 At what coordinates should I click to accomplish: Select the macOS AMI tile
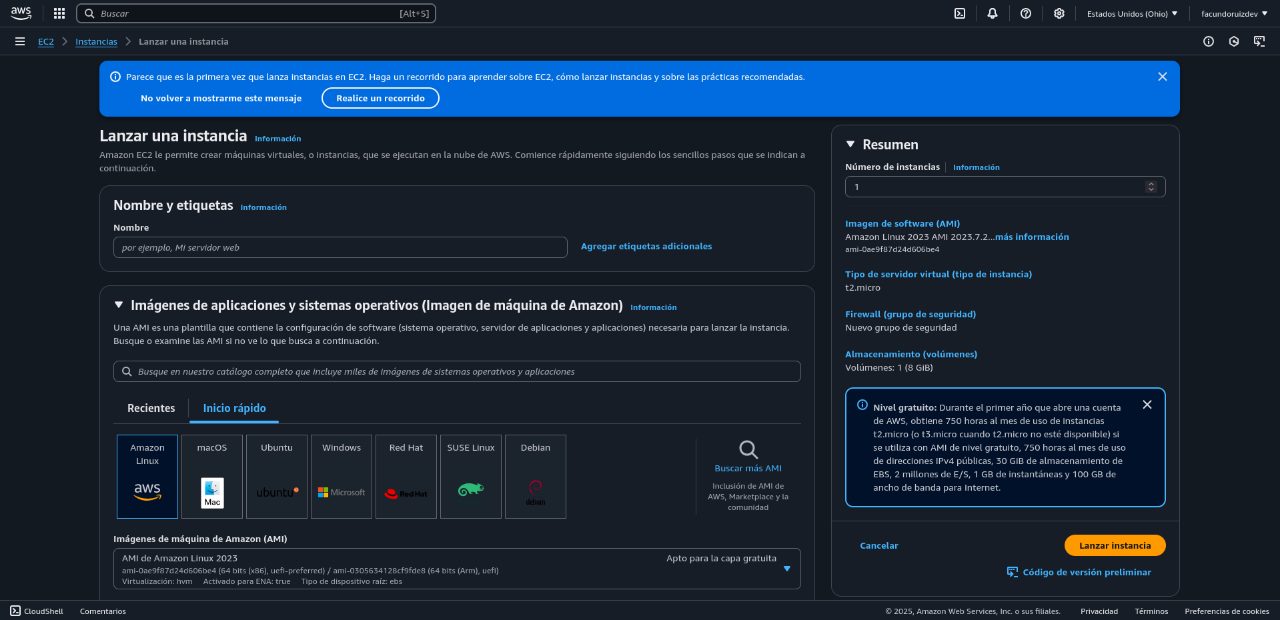212,476
